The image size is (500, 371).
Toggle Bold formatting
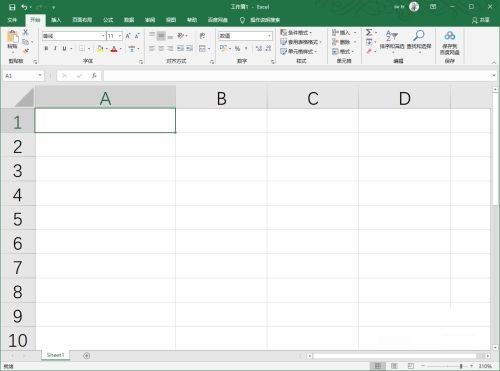(x=46, y=49)
